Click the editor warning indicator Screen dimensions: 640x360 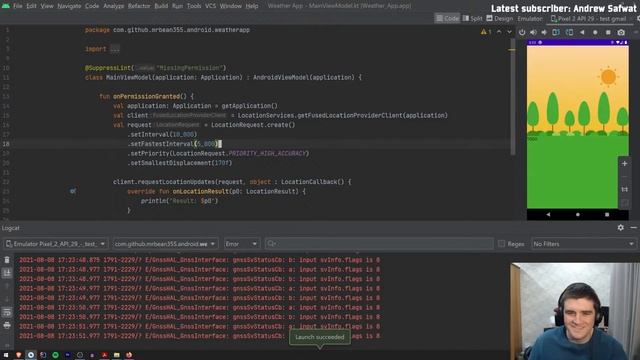click(x=486, y=32)
